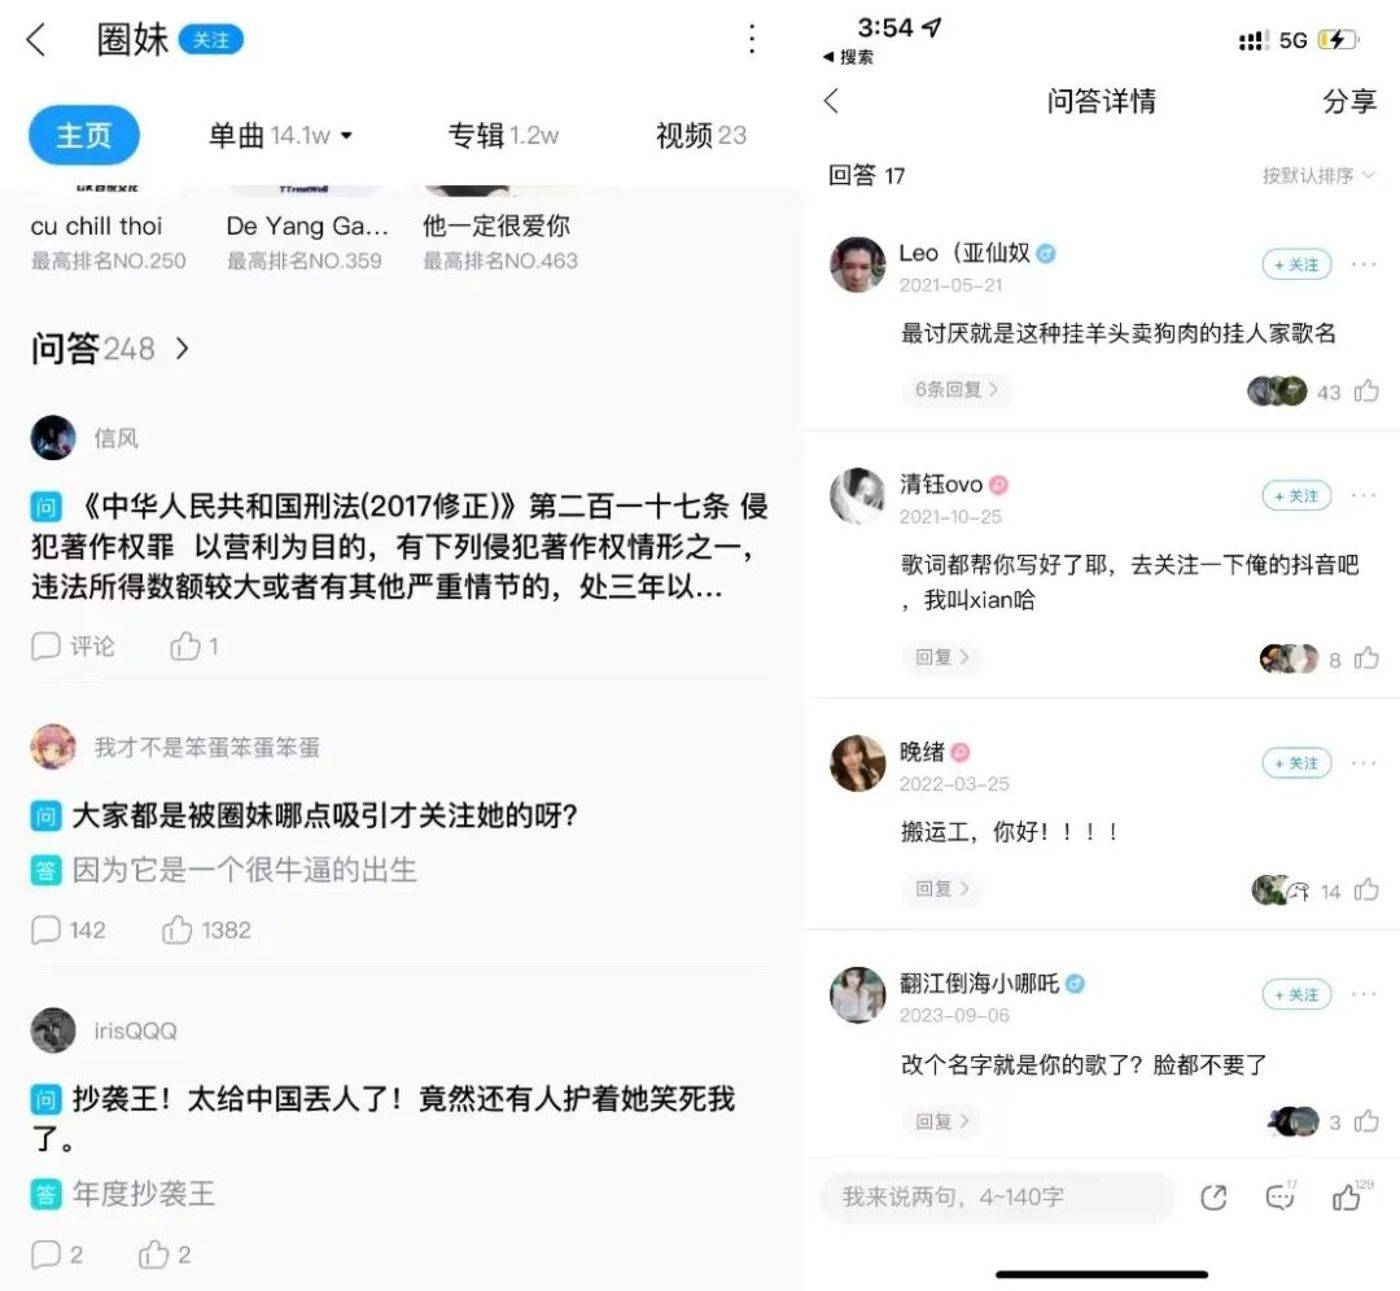
Task: Tap the share icon in the bottom reply bar
Action: pos(1214,1197)
